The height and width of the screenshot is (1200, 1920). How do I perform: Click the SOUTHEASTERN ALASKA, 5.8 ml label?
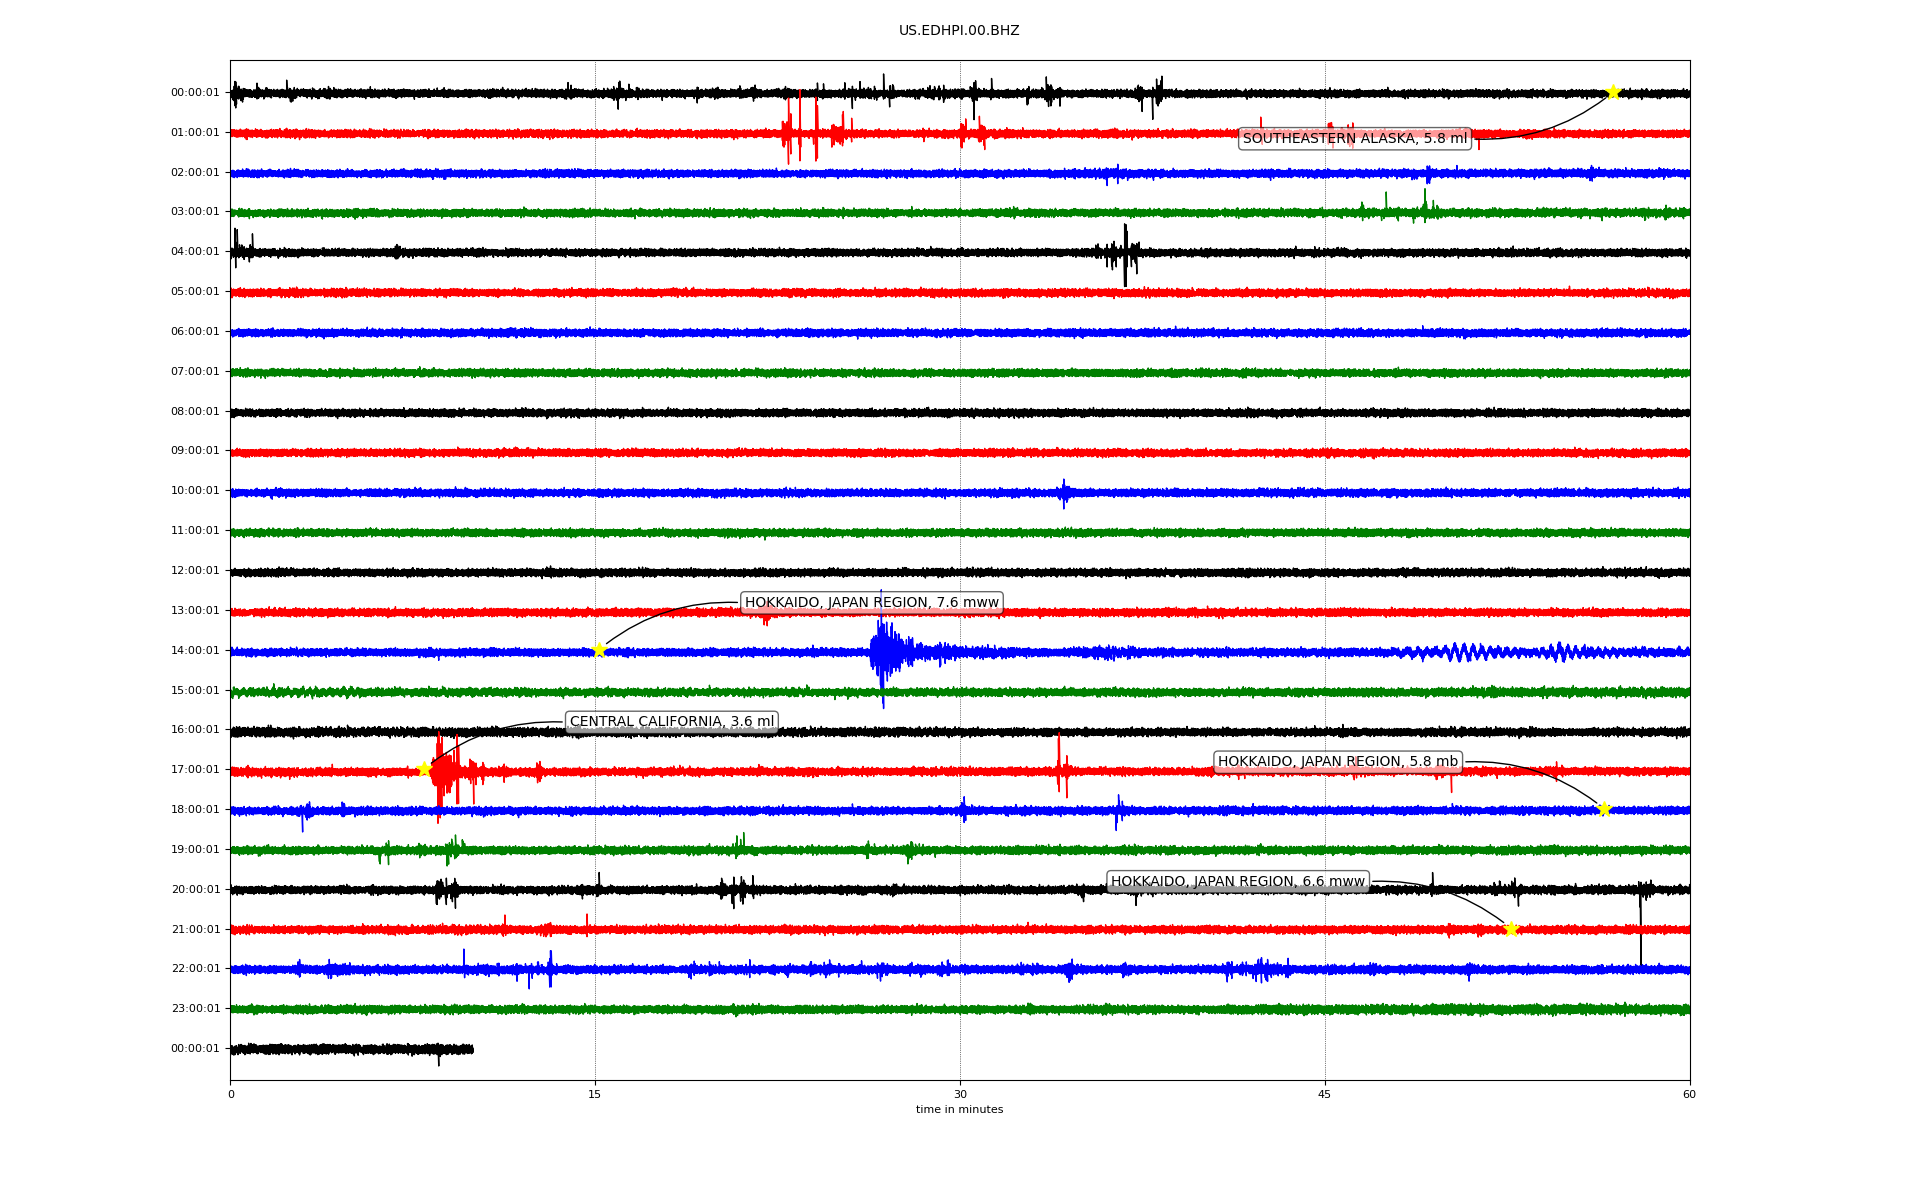click(1355, 138)
